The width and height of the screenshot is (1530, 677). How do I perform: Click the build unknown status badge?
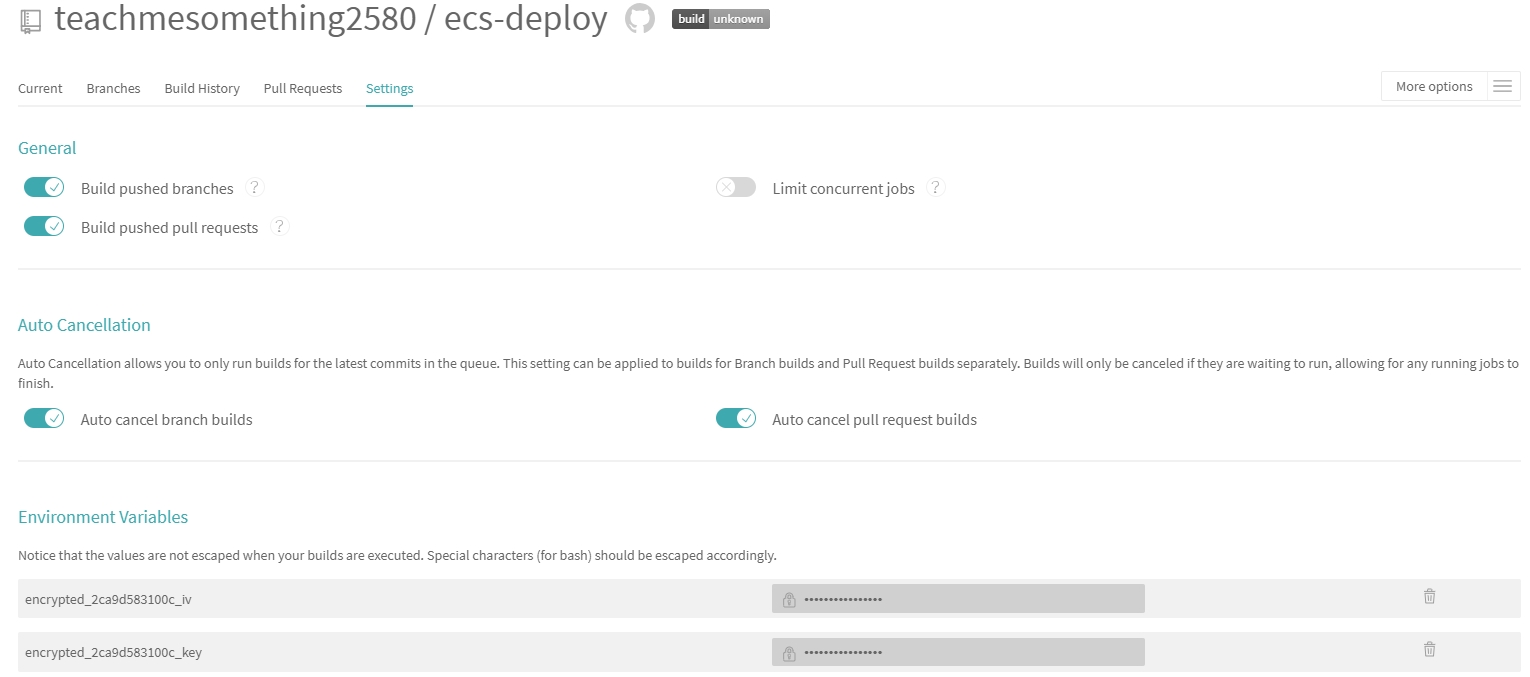pos(721,19)
